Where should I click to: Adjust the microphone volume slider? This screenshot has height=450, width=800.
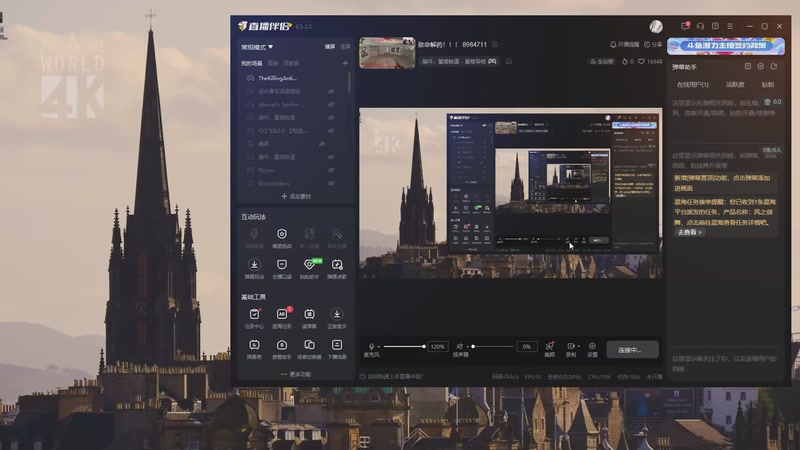click(404, 346)
